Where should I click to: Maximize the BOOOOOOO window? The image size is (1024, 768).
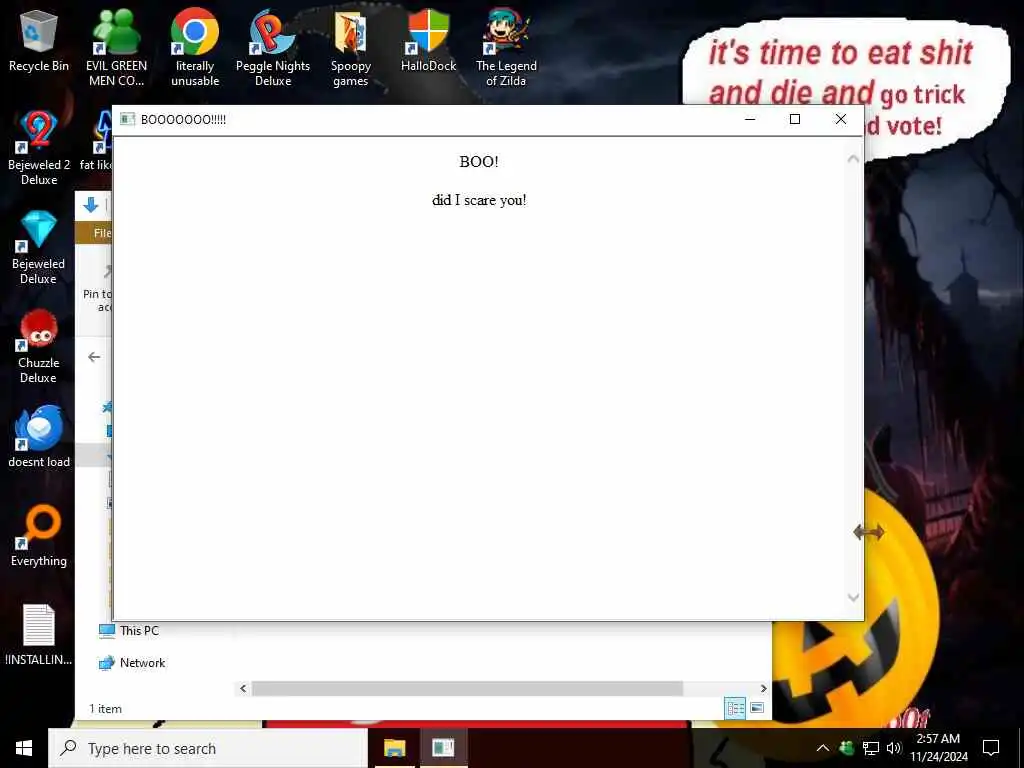click(x=795, y=119)
